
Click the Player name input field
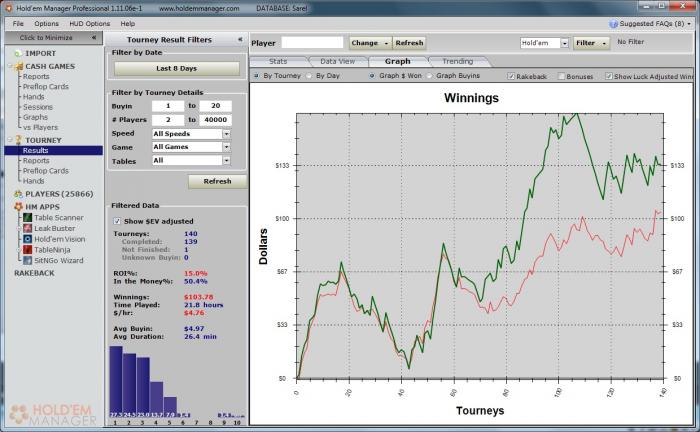coord(312,42)
